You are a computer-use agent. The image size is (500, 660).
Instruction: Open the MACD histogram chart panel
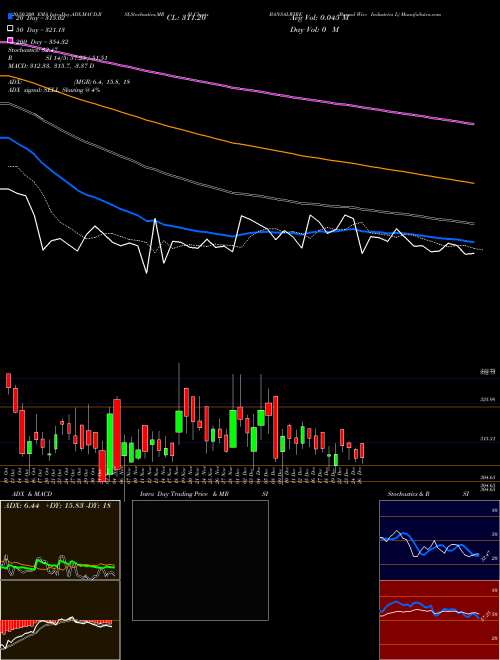tap(60, 620)
